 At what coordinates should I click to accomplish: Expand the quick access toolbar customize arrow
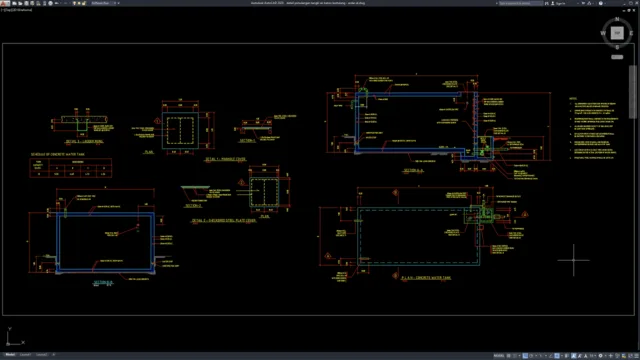[119, 3]
